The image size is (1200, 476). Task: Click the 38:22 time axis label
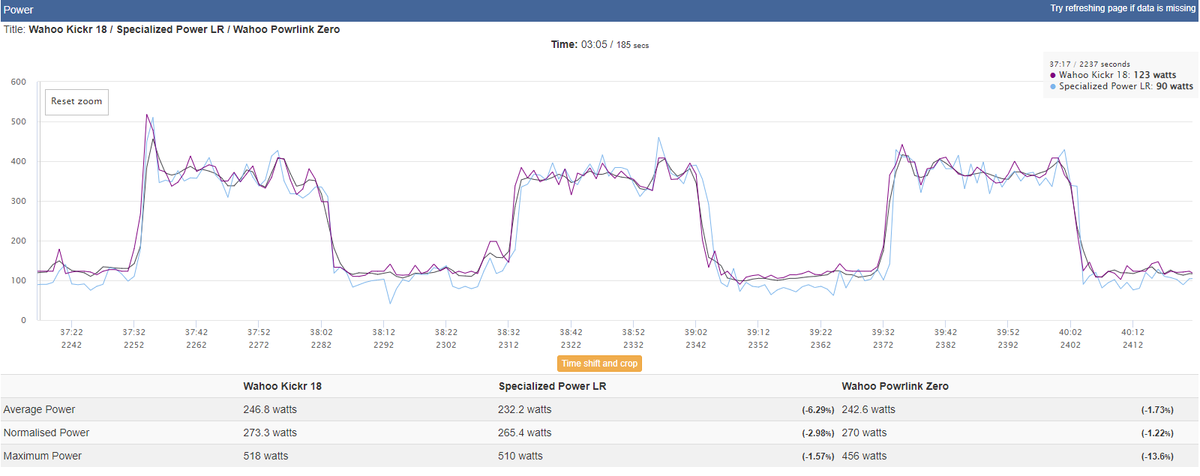446,331
